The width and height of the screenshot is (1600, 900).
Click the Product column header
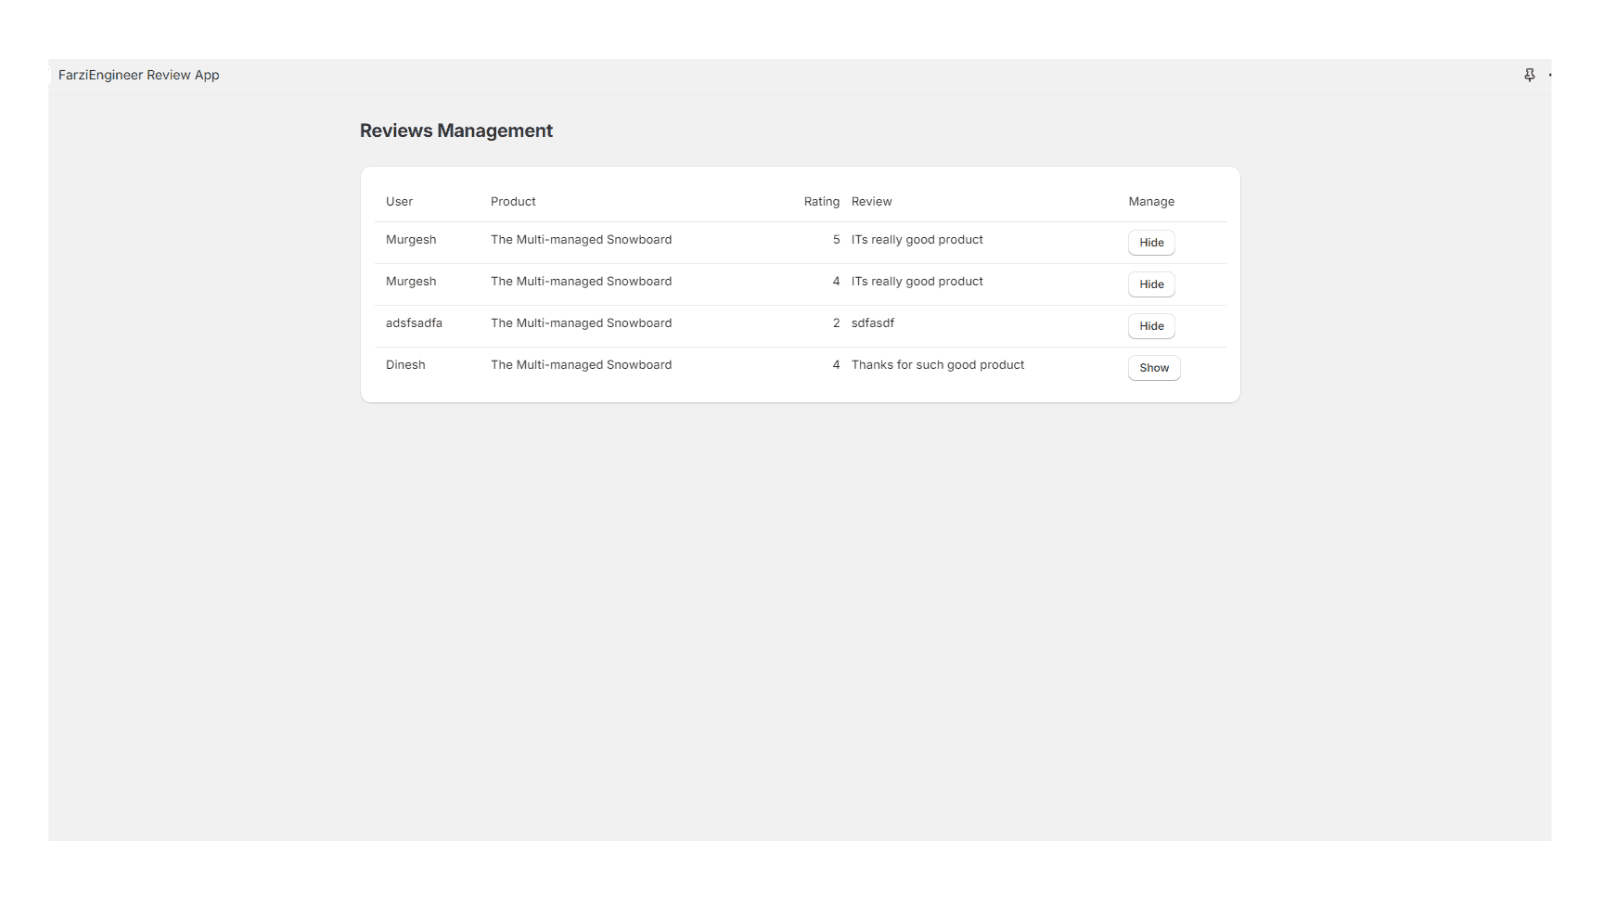point(513,202)
